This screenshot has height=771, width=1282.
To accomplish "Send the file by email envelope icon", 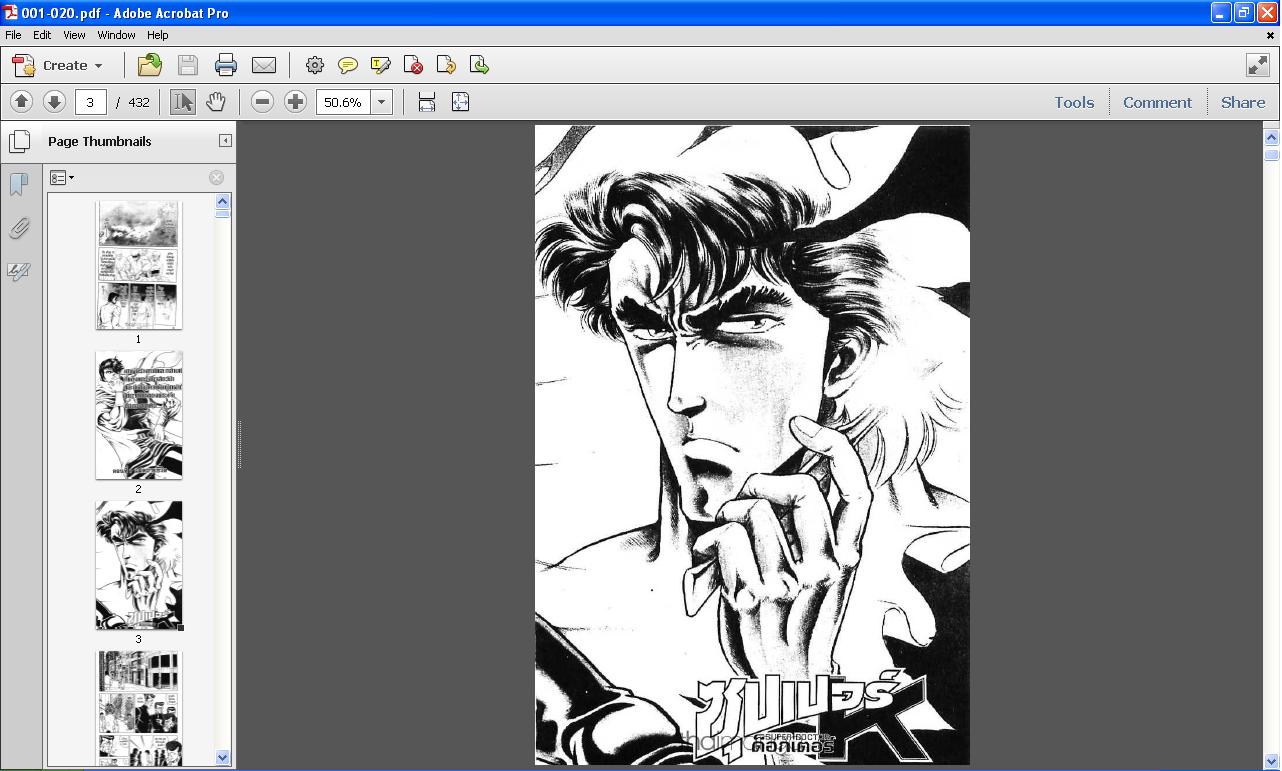I will click(x=264, y=65).
